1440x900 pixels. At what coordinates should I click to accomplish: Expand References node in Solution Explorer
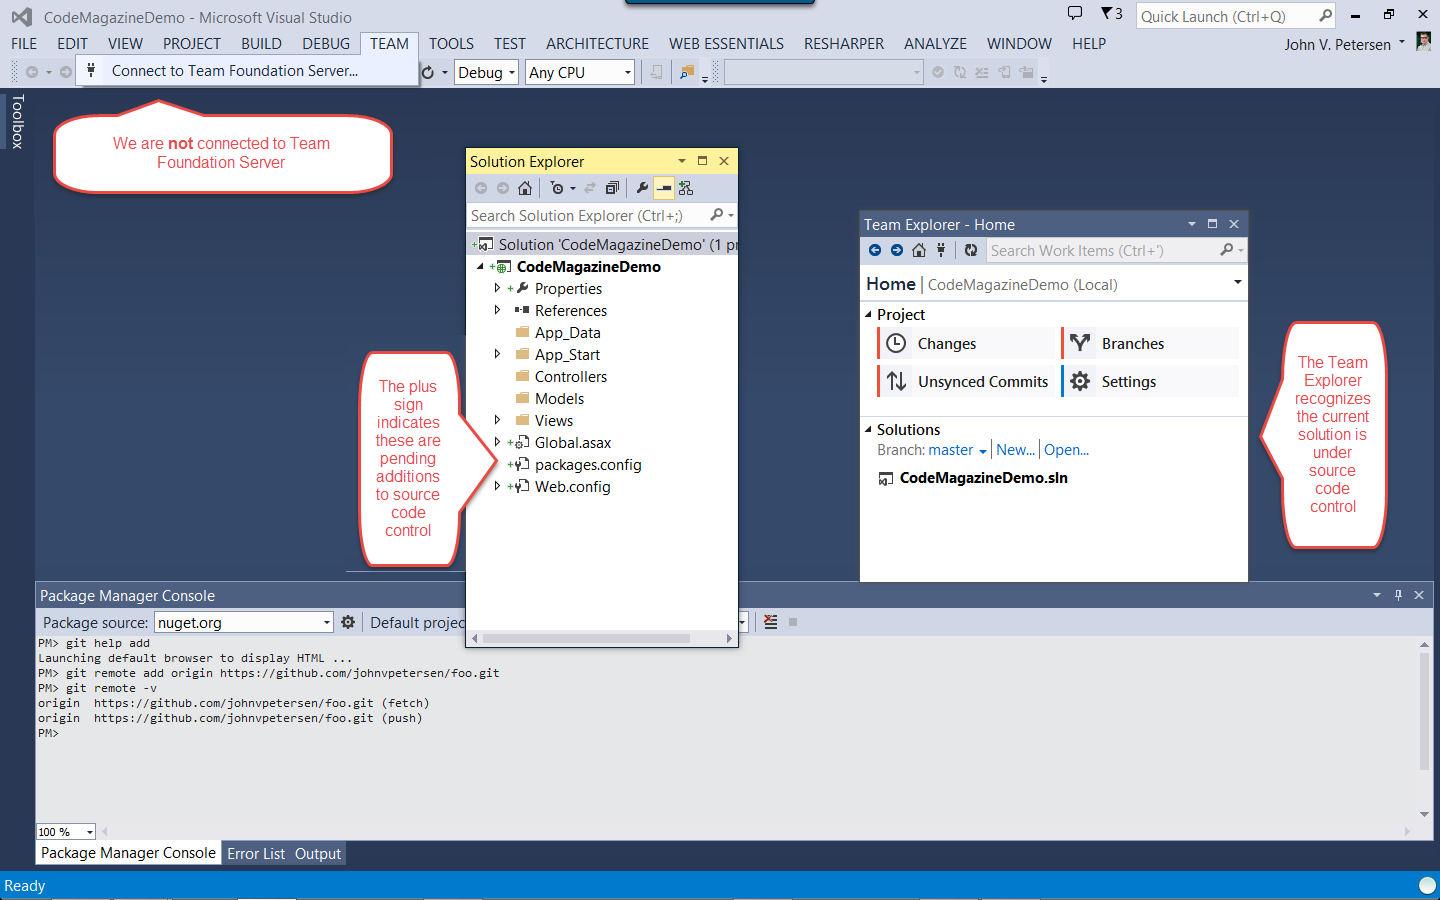coord(497,310)
